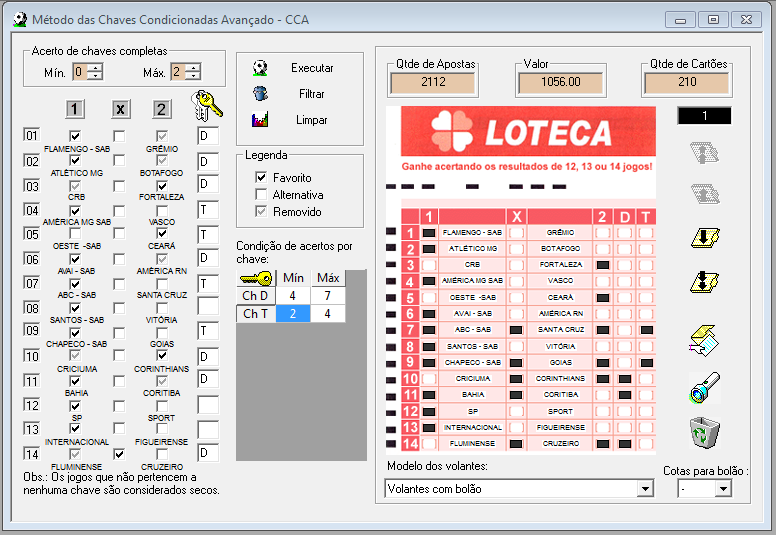The width and height of the screenshot is (776, 535).
Task: Toggle column 2 checkbox for game 03 Fortaleza
Action: (x=162, y=186)
